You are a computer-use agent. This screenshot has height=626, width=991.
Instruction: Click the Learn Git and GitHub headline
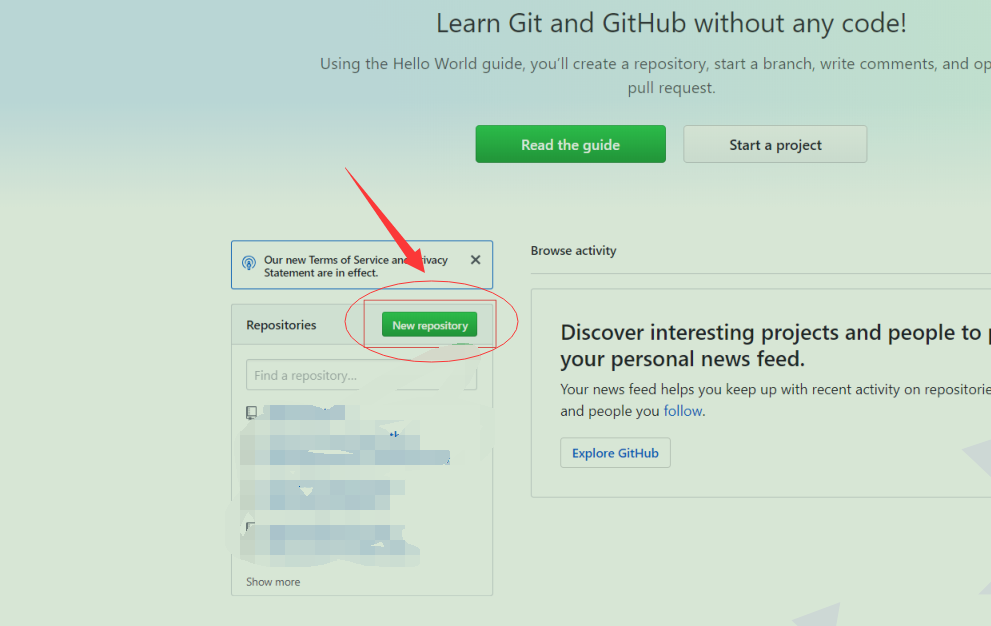[671, 24]
